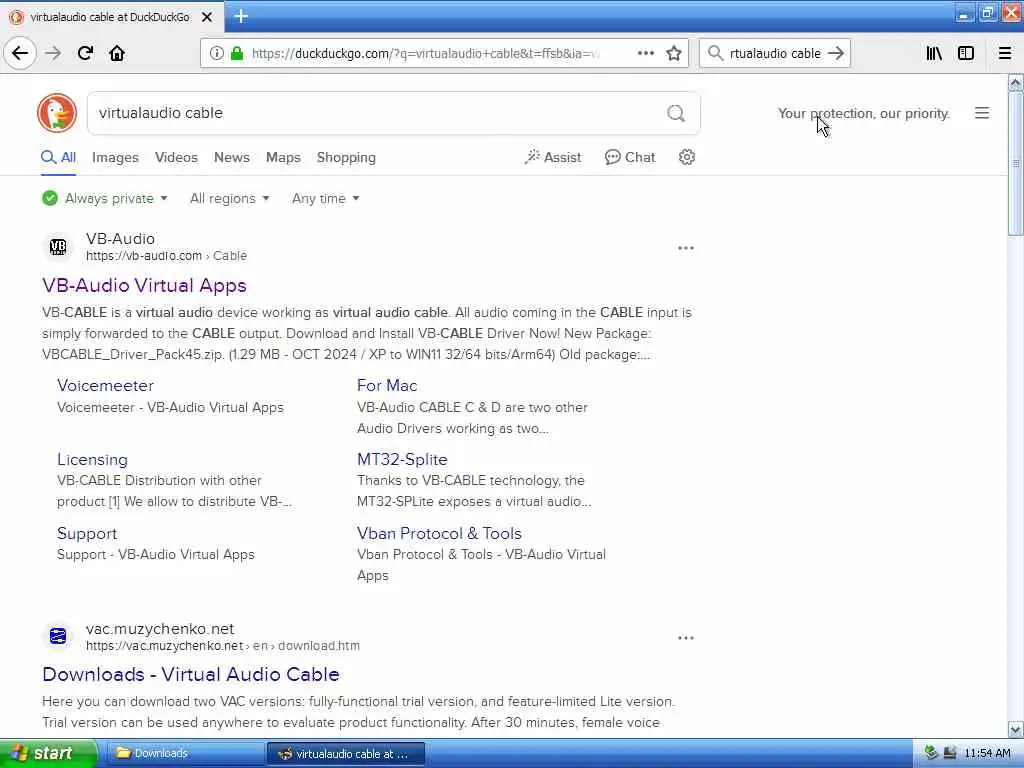Click the system tray clock 11:54 AM

coord(987,754)
